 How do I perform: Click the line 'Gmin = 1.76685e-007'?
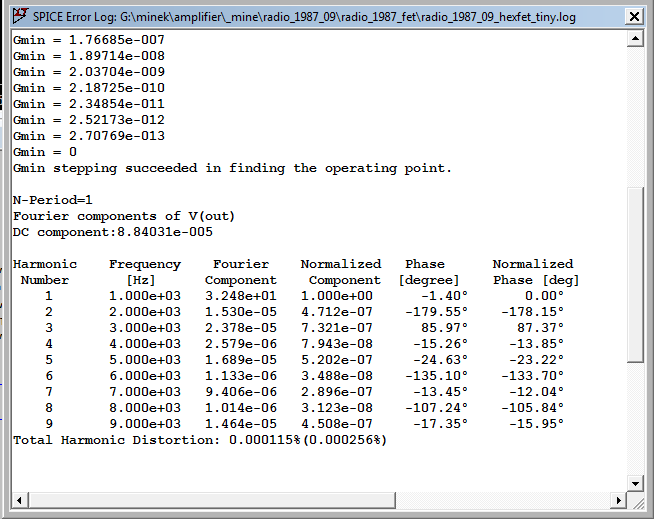(89, 40)
